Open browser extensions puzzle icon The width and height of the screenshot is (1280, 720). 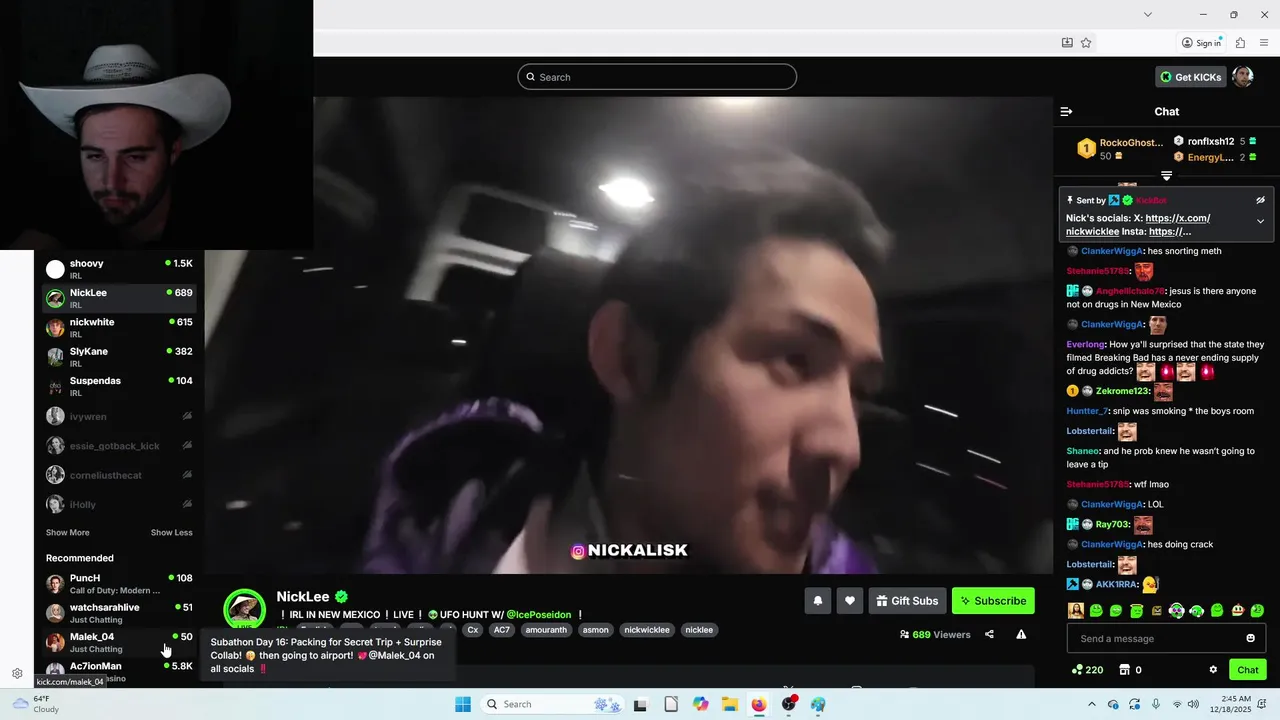tap(1240, 43)
